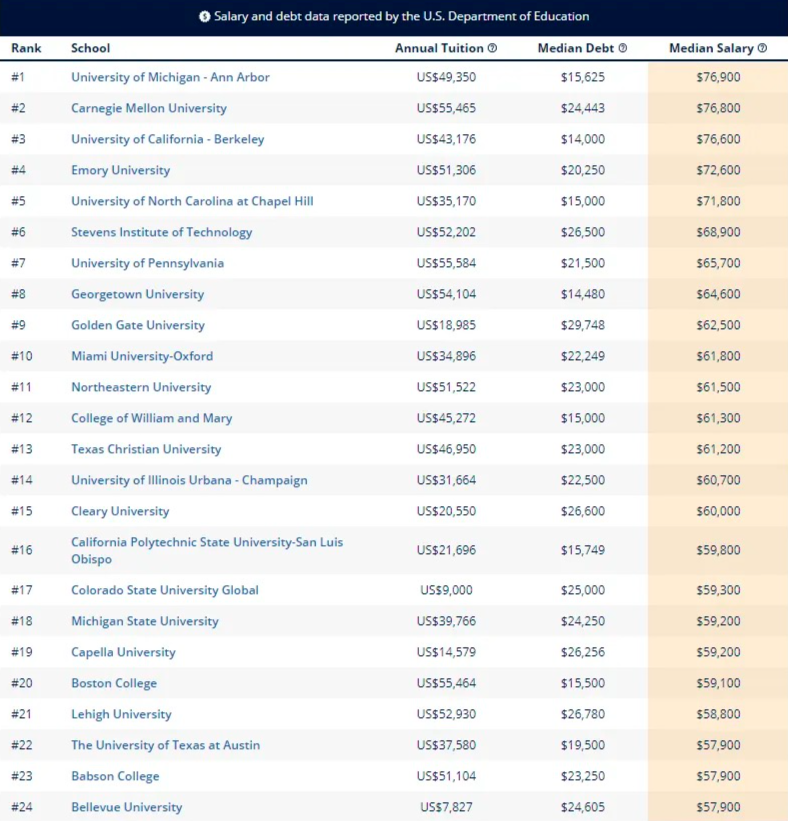Open Capella University link
788x821 pixels.
[x=123, y=652]
